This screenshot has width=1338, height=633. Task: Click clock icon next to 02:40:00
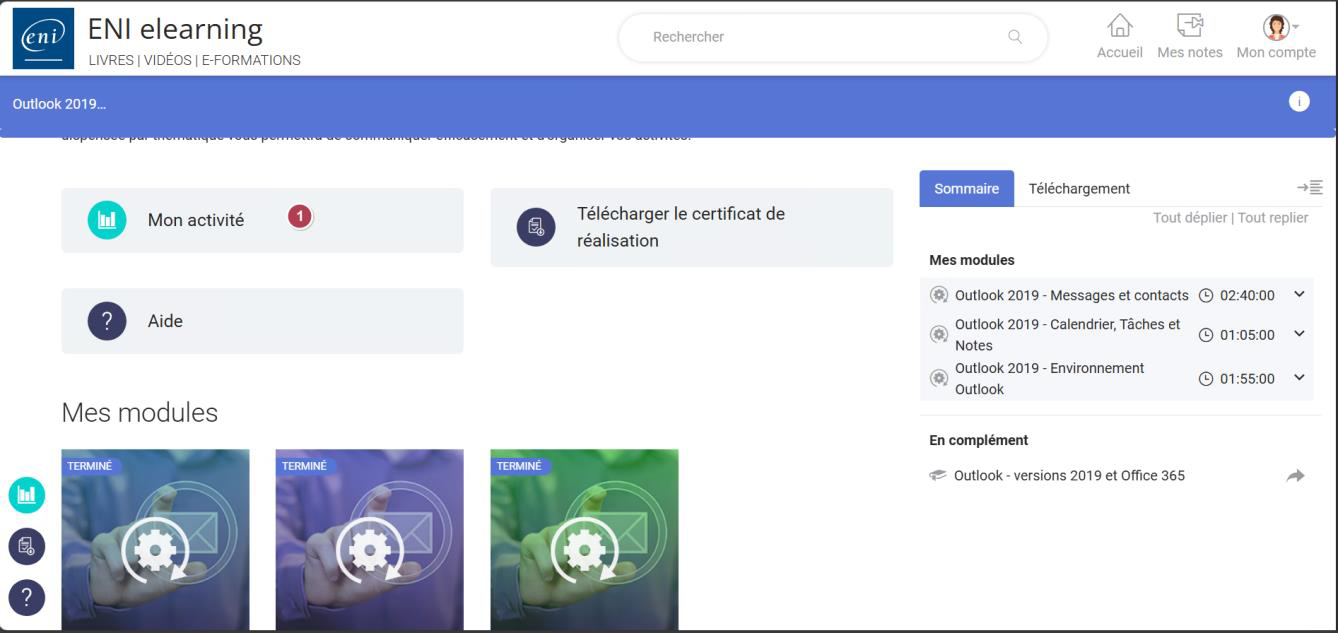1206,295
